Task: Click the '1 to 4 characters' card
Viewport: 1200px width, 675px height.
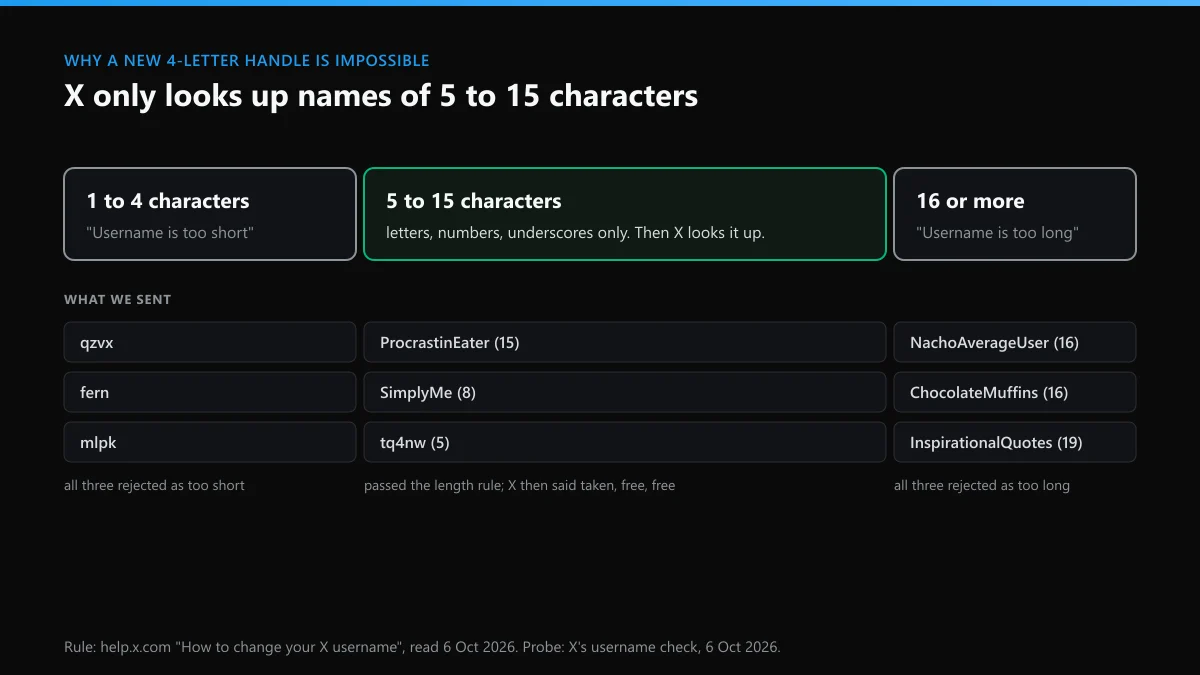Action: pyautogui.click(x=210, y=214)
